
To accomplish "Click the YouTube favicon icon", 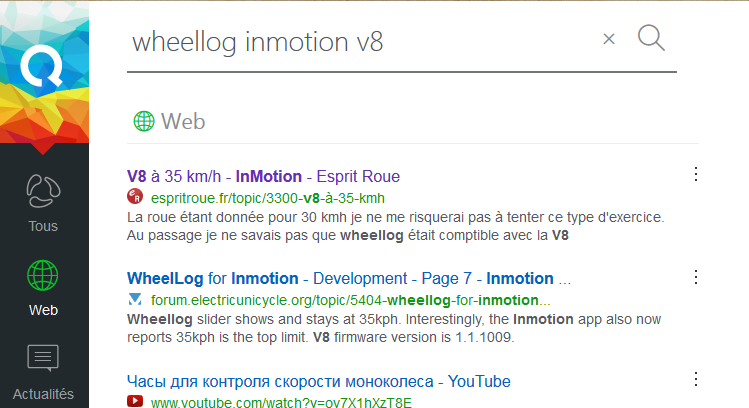I will 135,401.
